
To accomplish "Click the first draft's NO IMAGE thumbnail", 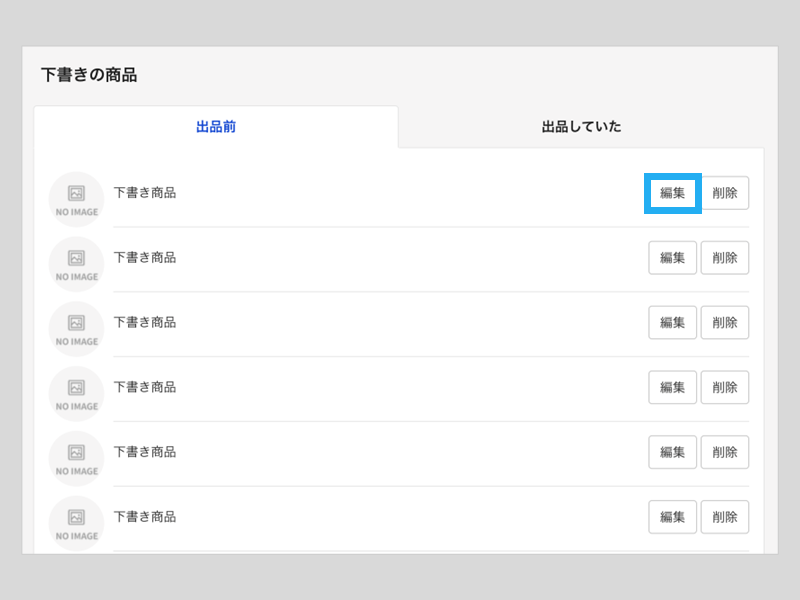I will 77,199.
